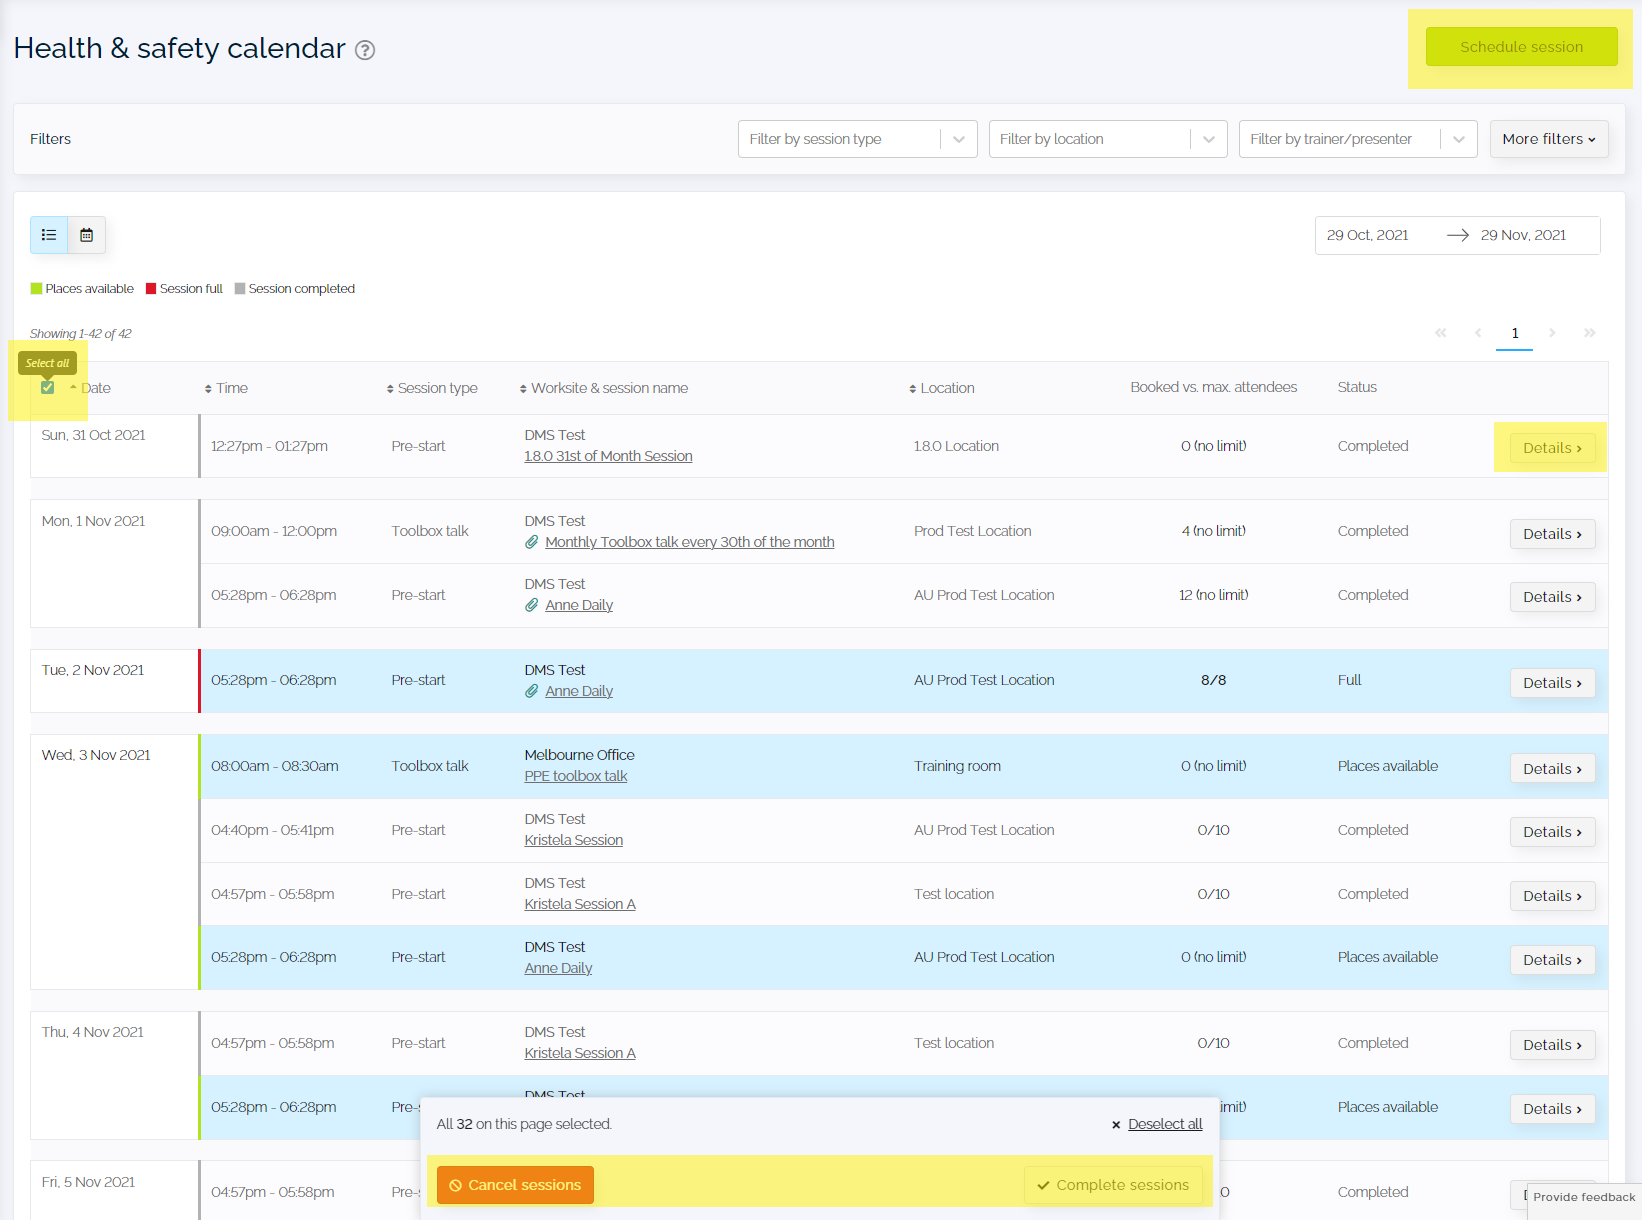This screenshot has width=1642, height=1220.
Task: Click the 29 Oct, 2021 start date field
Action: click(x=1367, y=235)
